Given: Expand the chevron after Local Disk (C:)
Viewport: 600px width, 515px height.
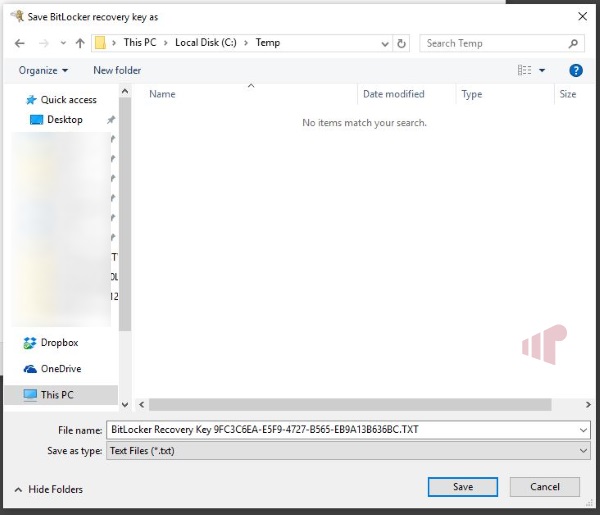Looking at the screenshot, I should click(246, 43).
